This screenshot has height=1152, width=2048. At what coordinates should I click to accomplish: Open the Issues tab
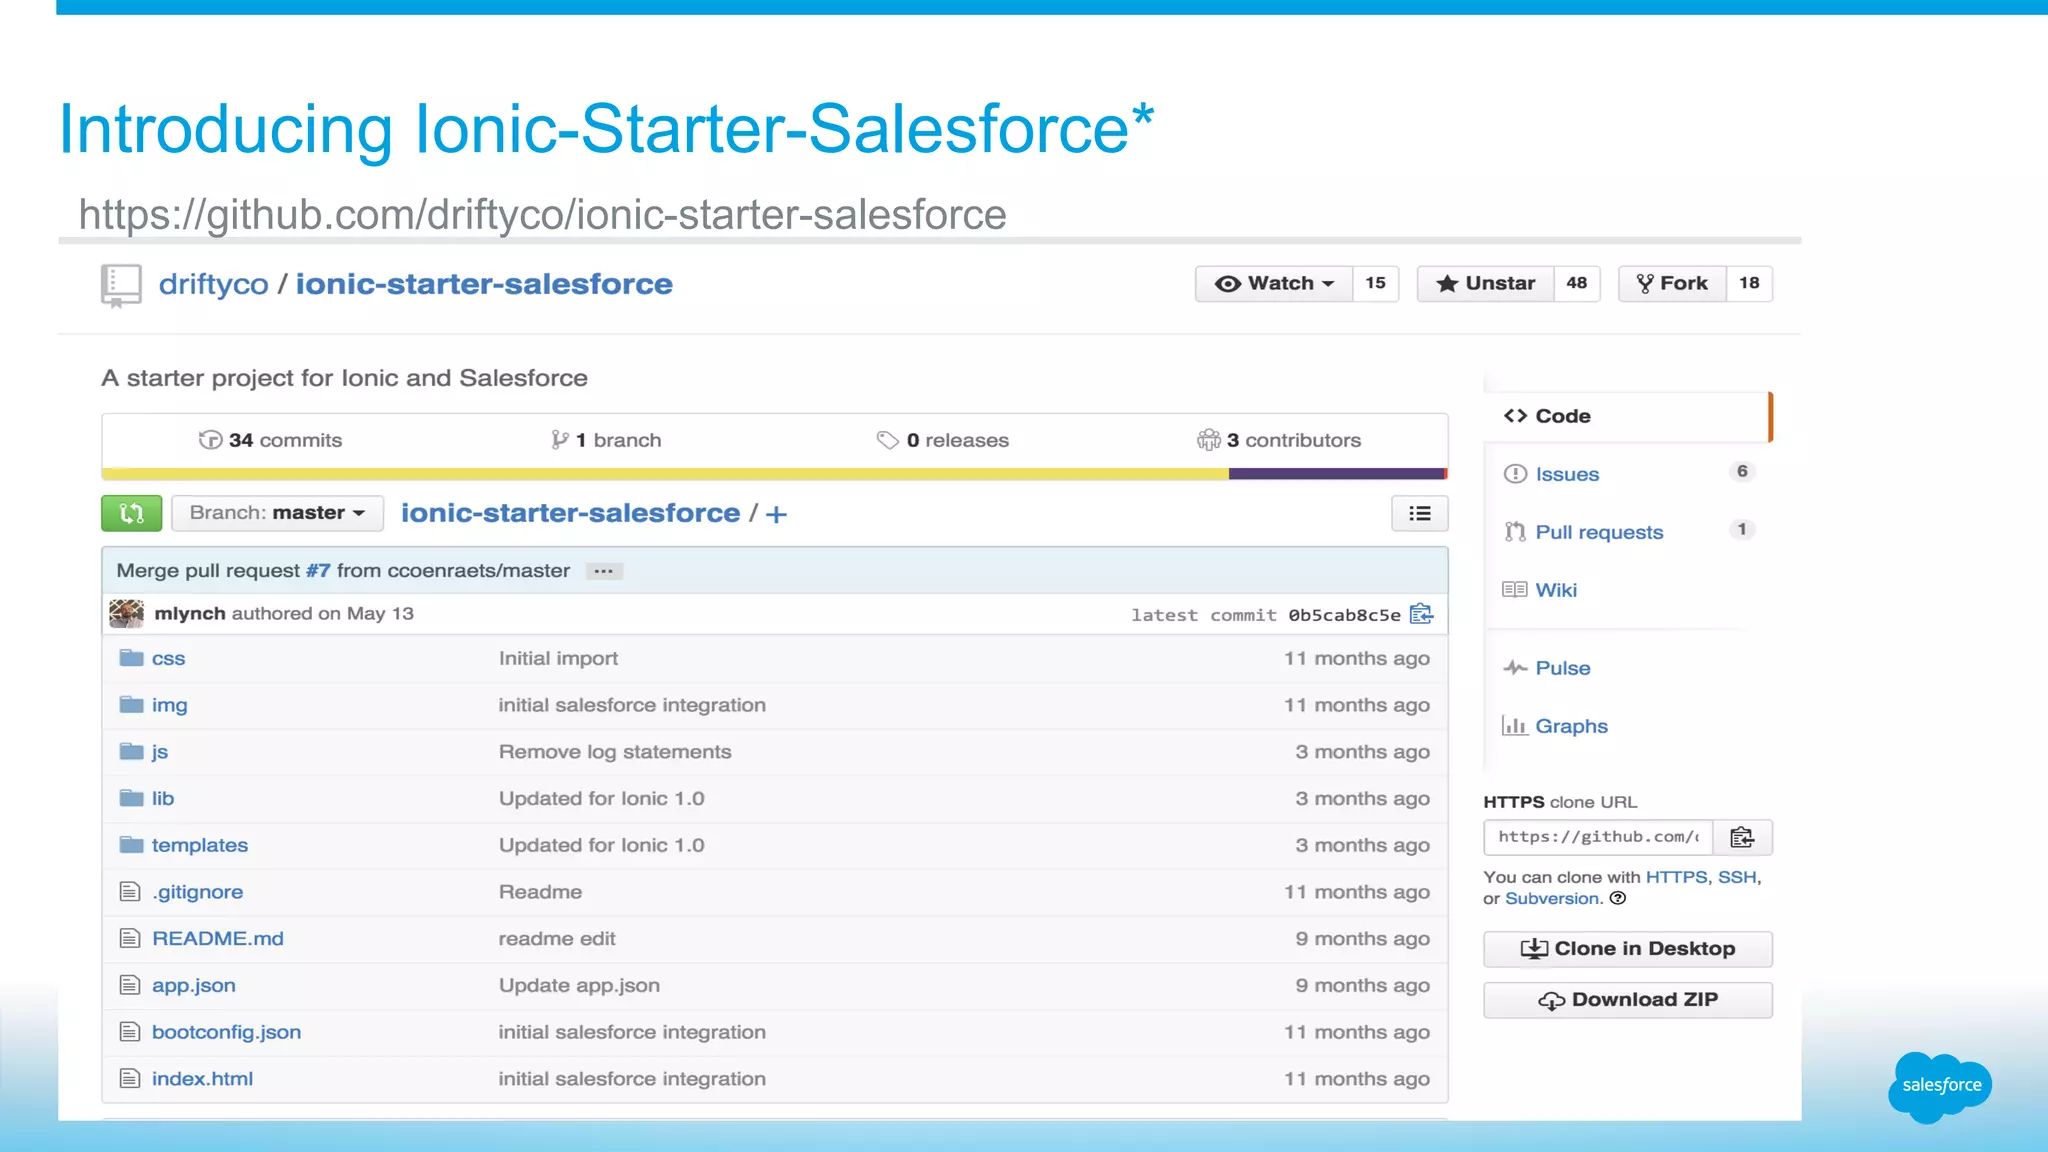tap(1567, 475)
